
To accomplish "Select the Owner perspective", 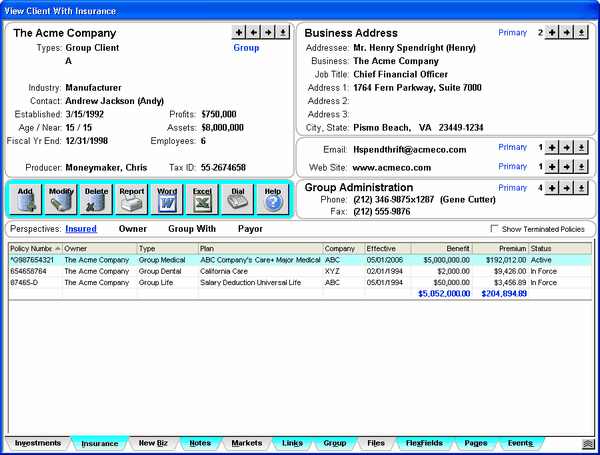I will 133,228.
